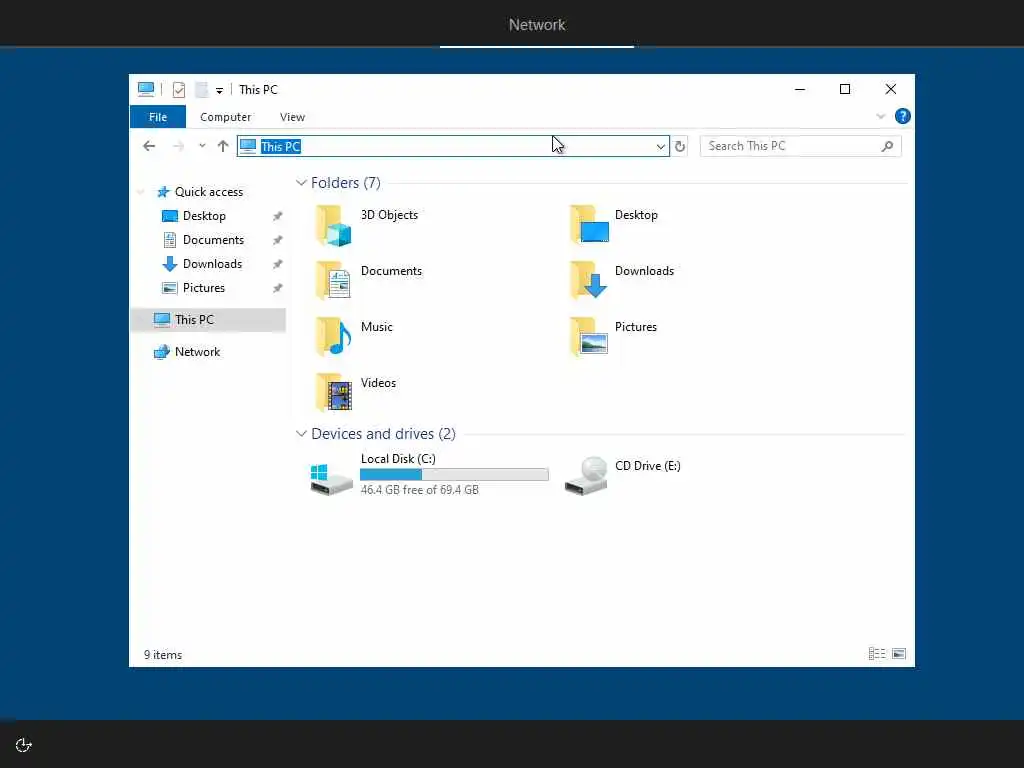Refresh the This PC view
This screenshot has height=768, width=1024.
point(680,146)
